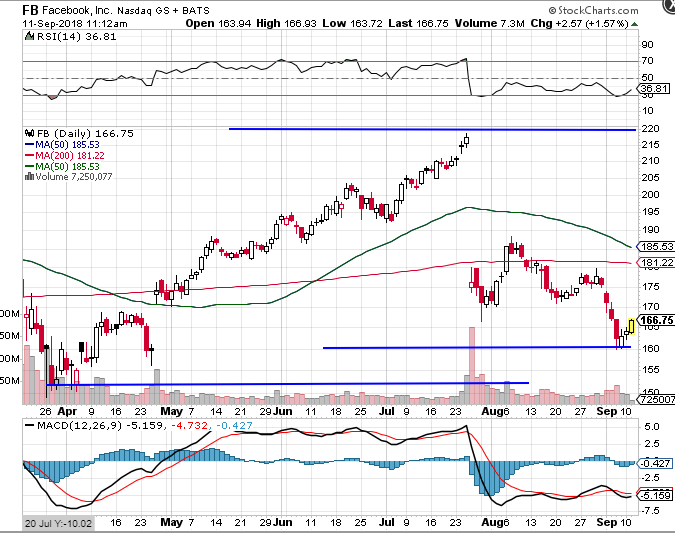Viewport: 675px width, 533px height.
Task: Click the Chg +2.57 (+1.57%) text
Action: [x=579, y=23]
